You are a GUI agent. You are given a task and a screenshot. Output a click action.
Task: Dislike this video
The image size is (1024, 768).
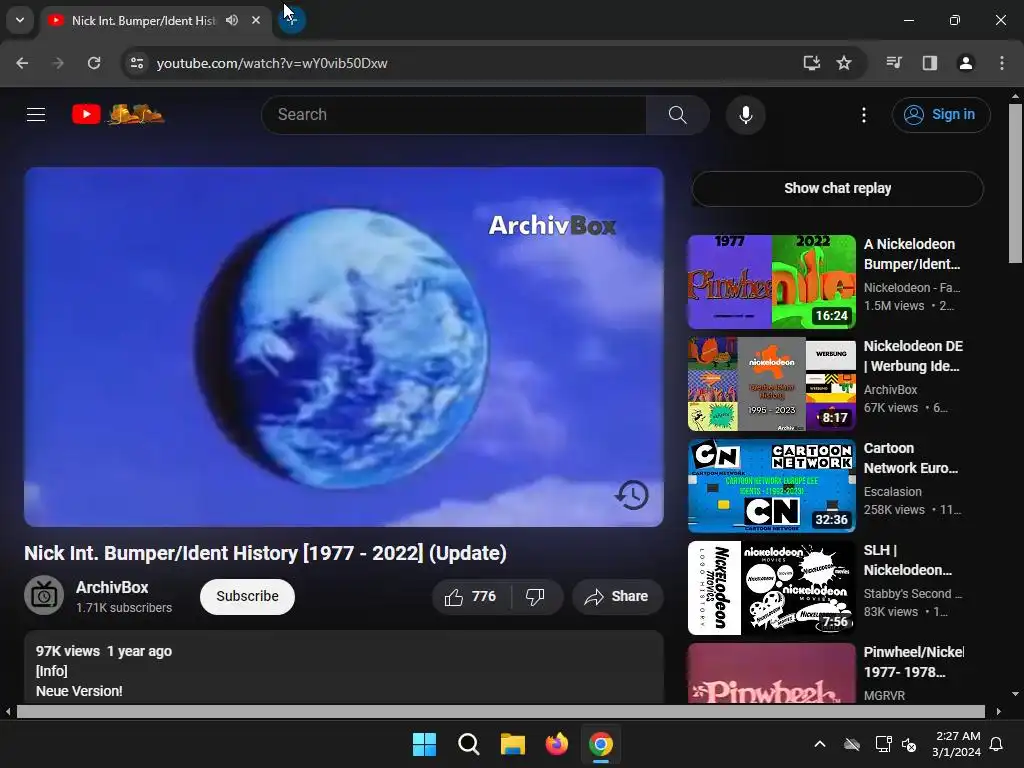click(x=536, y=596)
